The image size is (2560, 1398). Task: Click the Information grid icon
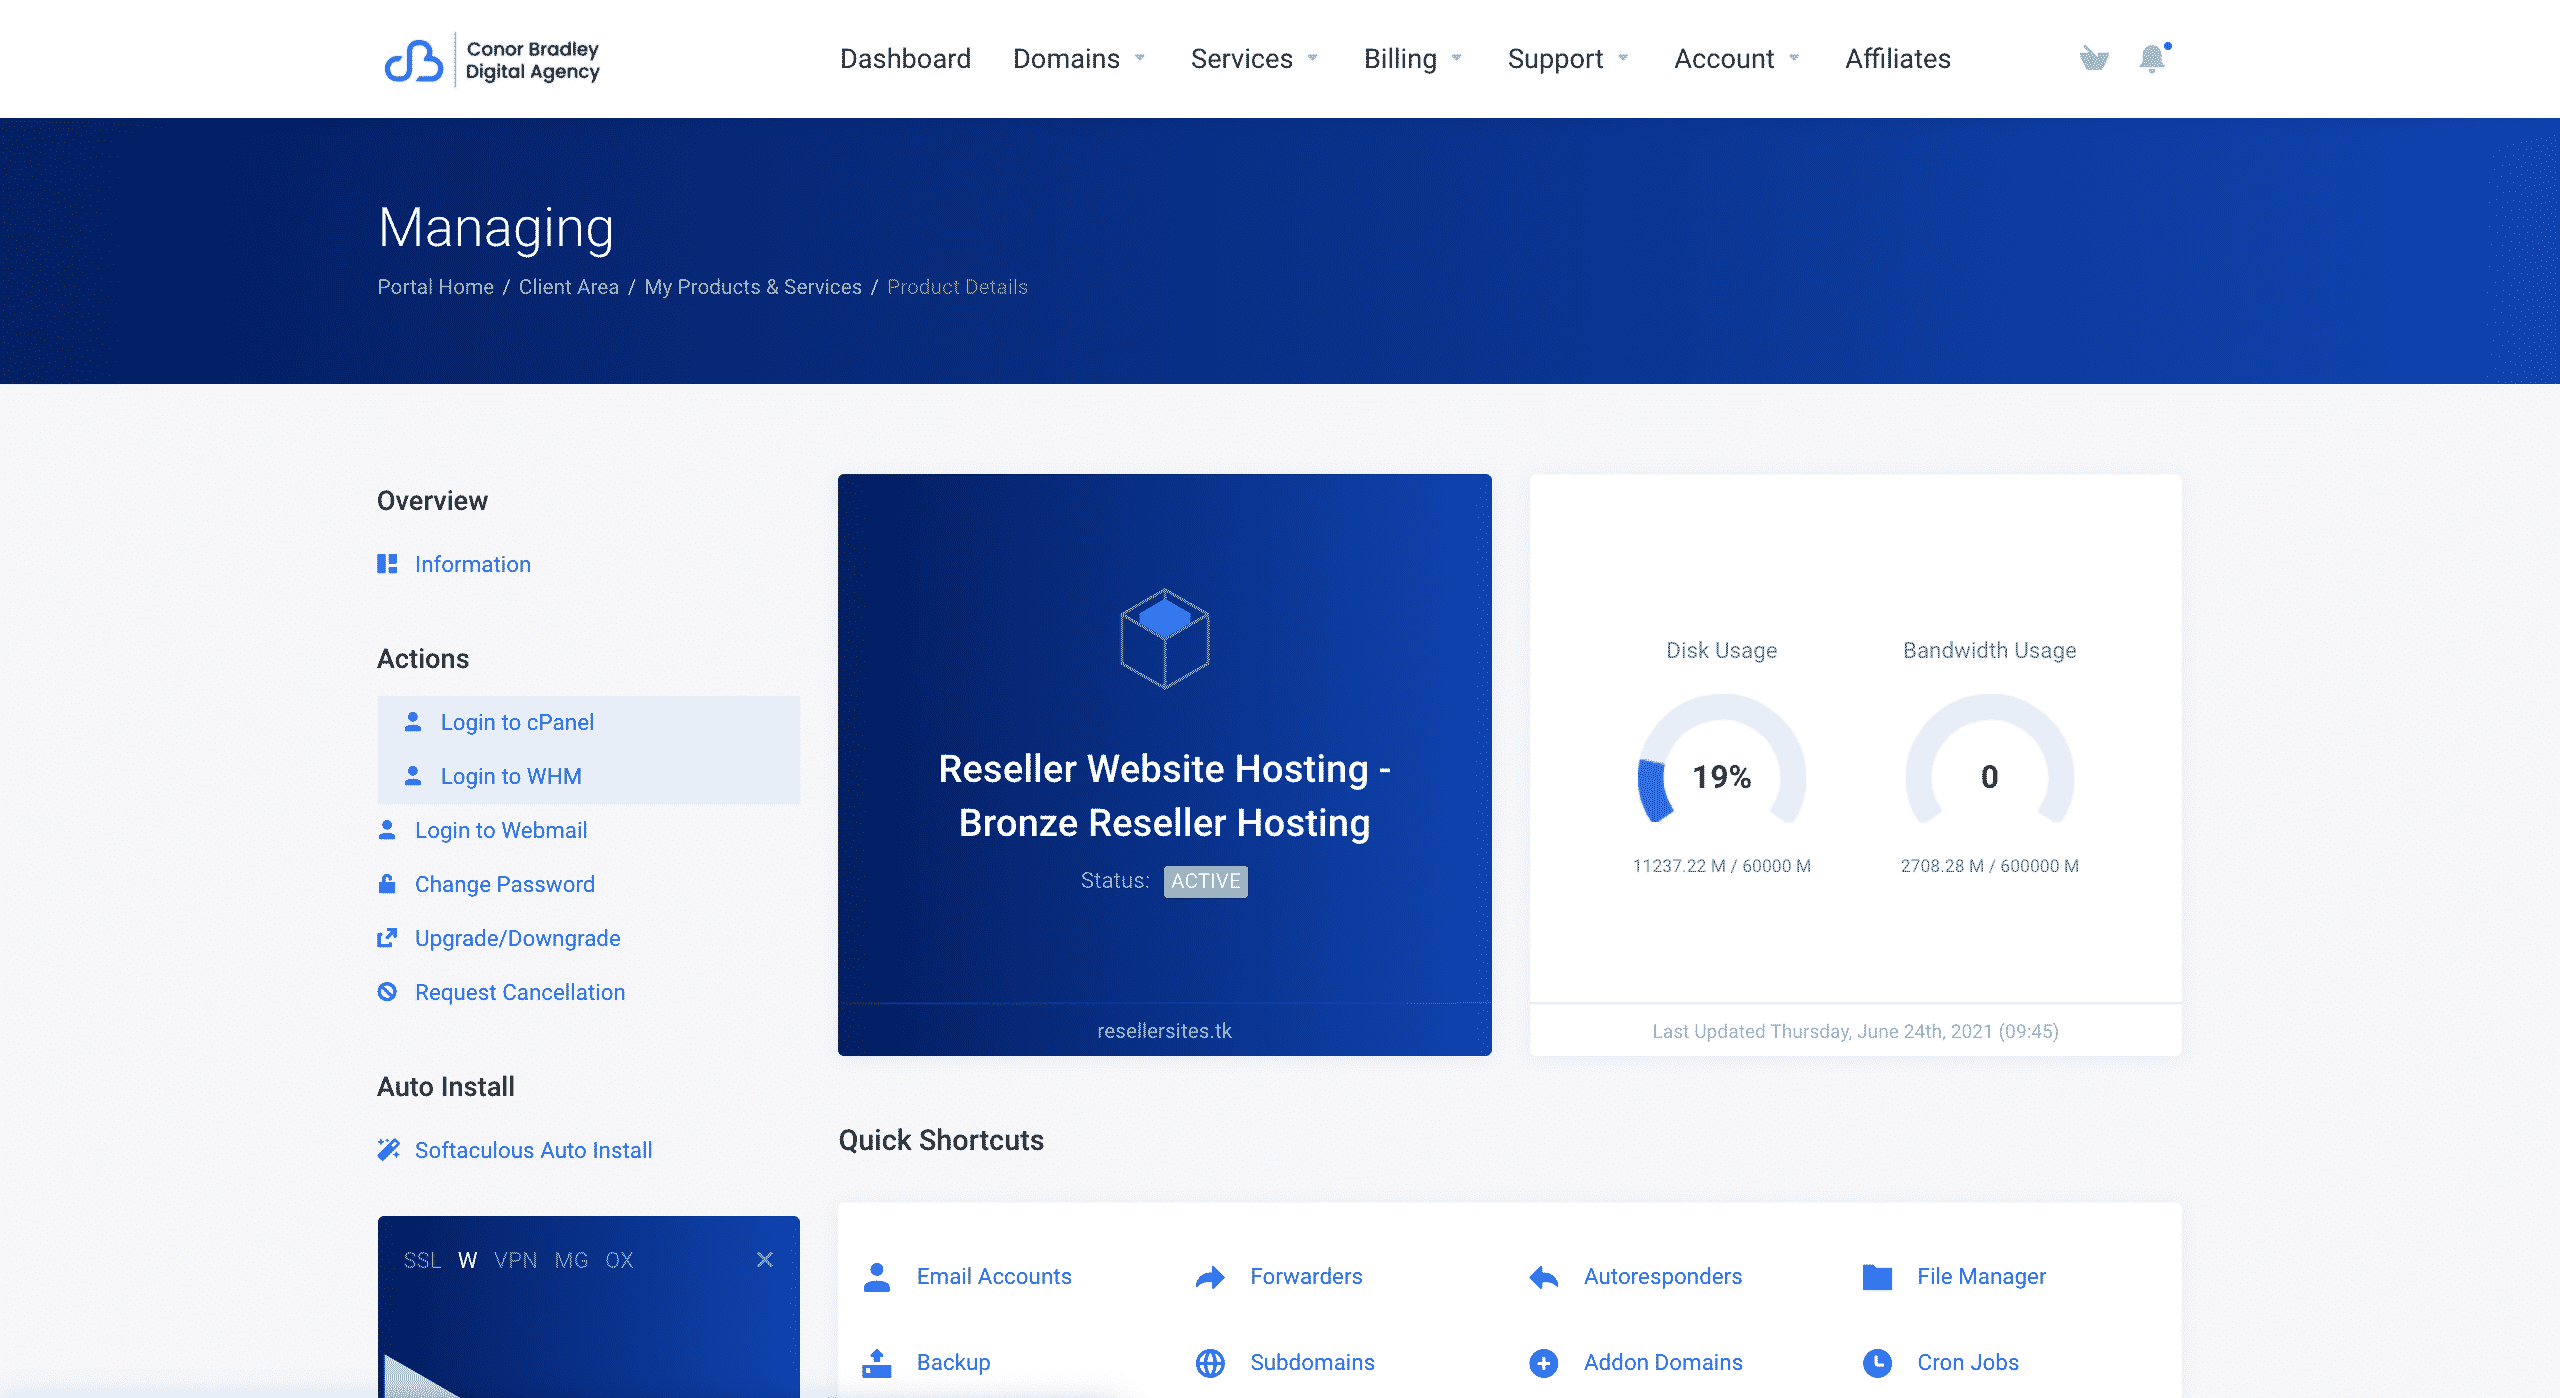pyautogui.click(x=387, y=564)
